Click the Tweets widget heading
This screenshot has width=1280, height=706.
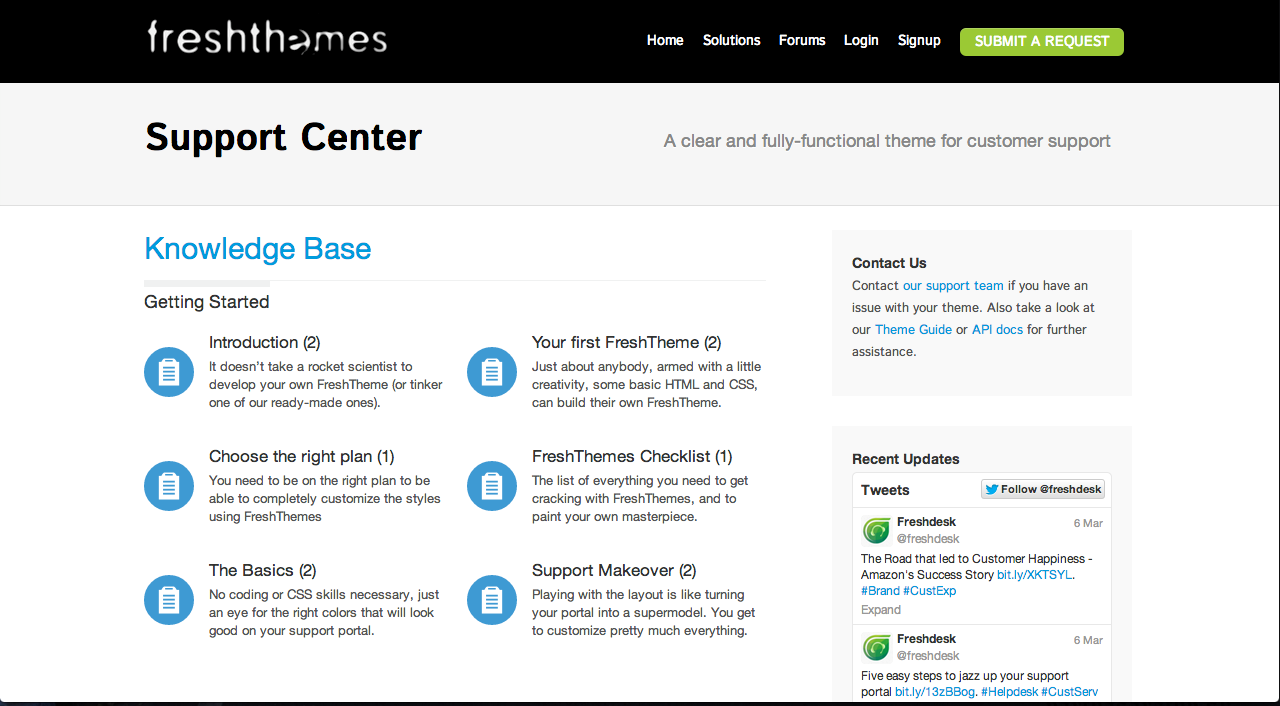pos(885,490)
